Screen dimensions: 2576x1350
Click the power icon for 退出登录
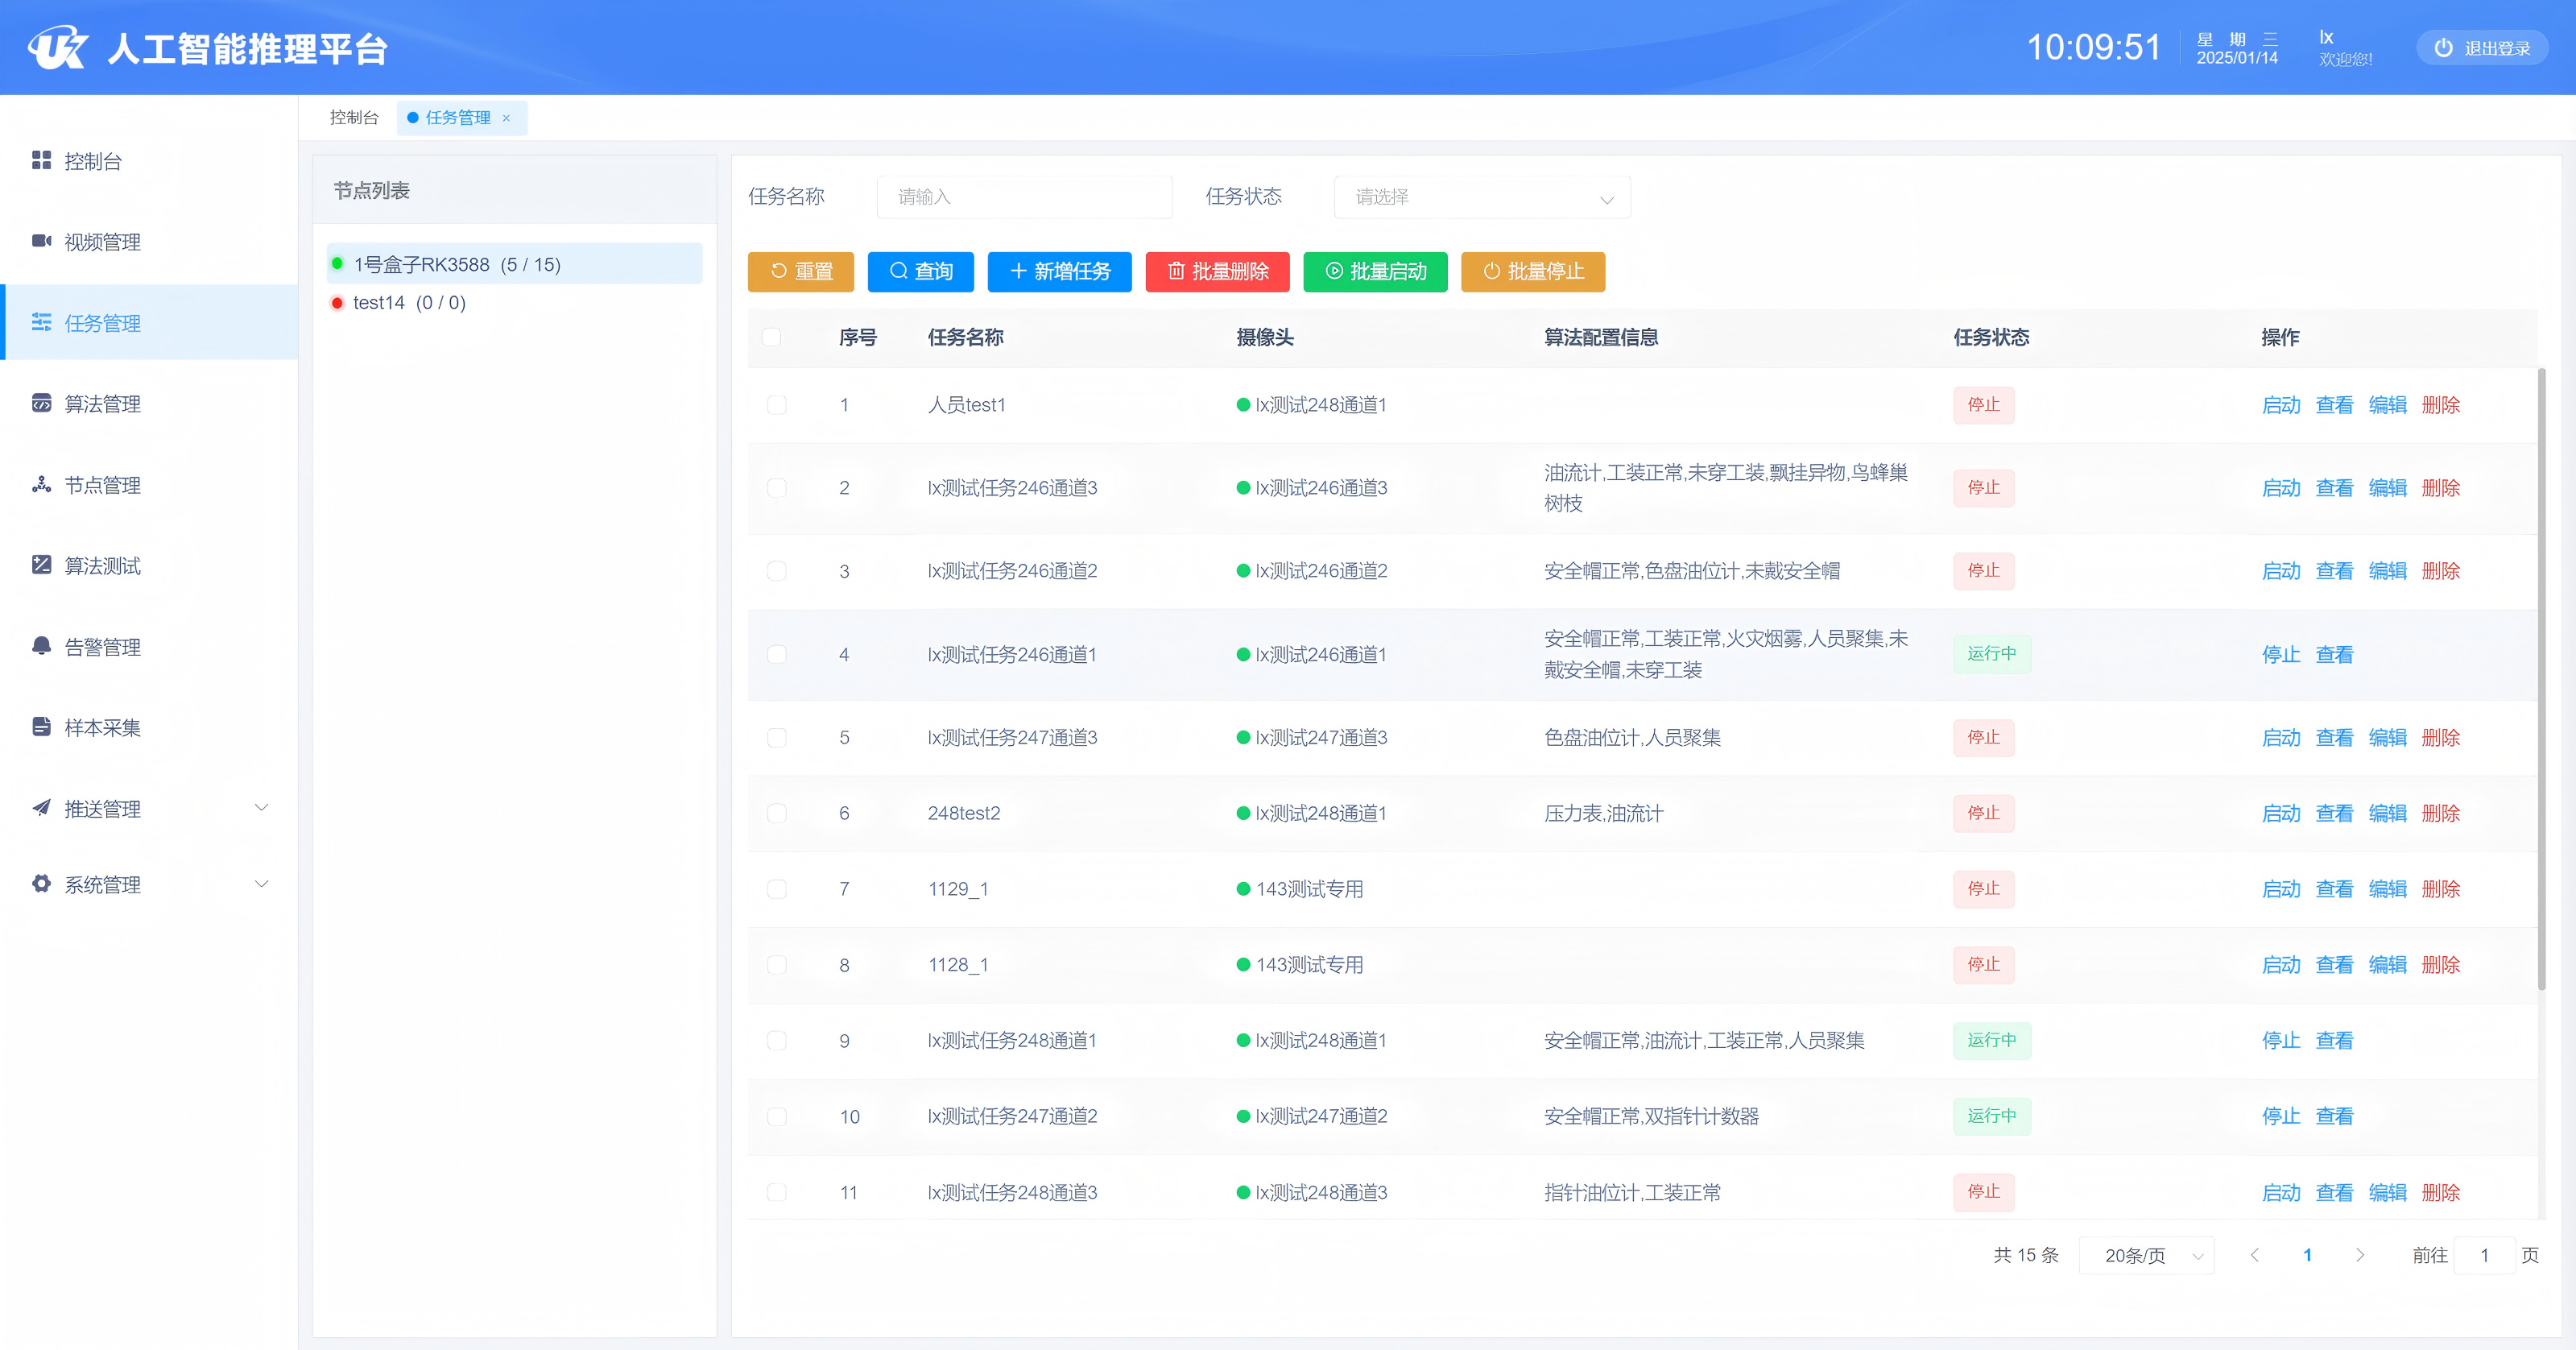click(x=2443, y=48)
